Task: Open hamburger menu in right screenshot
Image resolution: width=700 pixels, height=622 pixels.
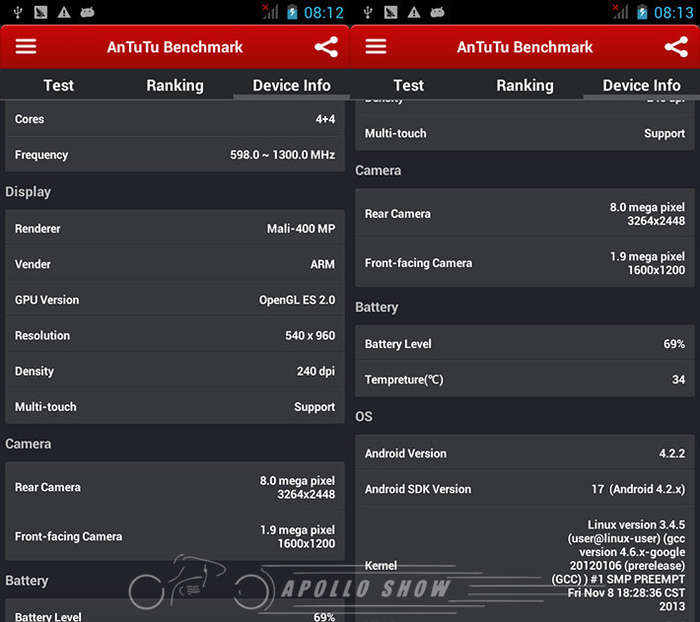Action: pyautogui.click(x=376, y=46)
